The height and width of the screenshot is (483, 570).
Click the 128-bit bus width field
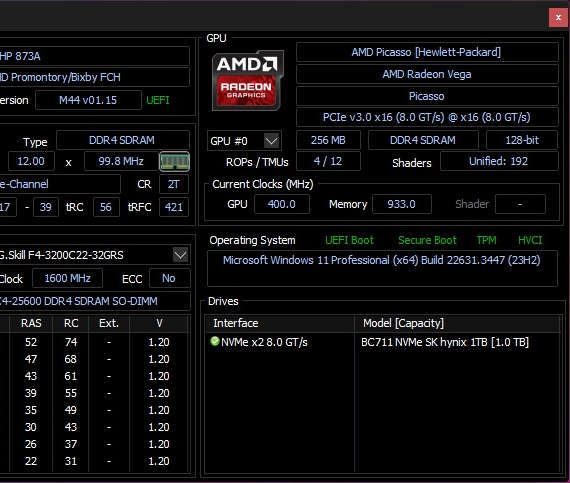click(x=522, y=140)
